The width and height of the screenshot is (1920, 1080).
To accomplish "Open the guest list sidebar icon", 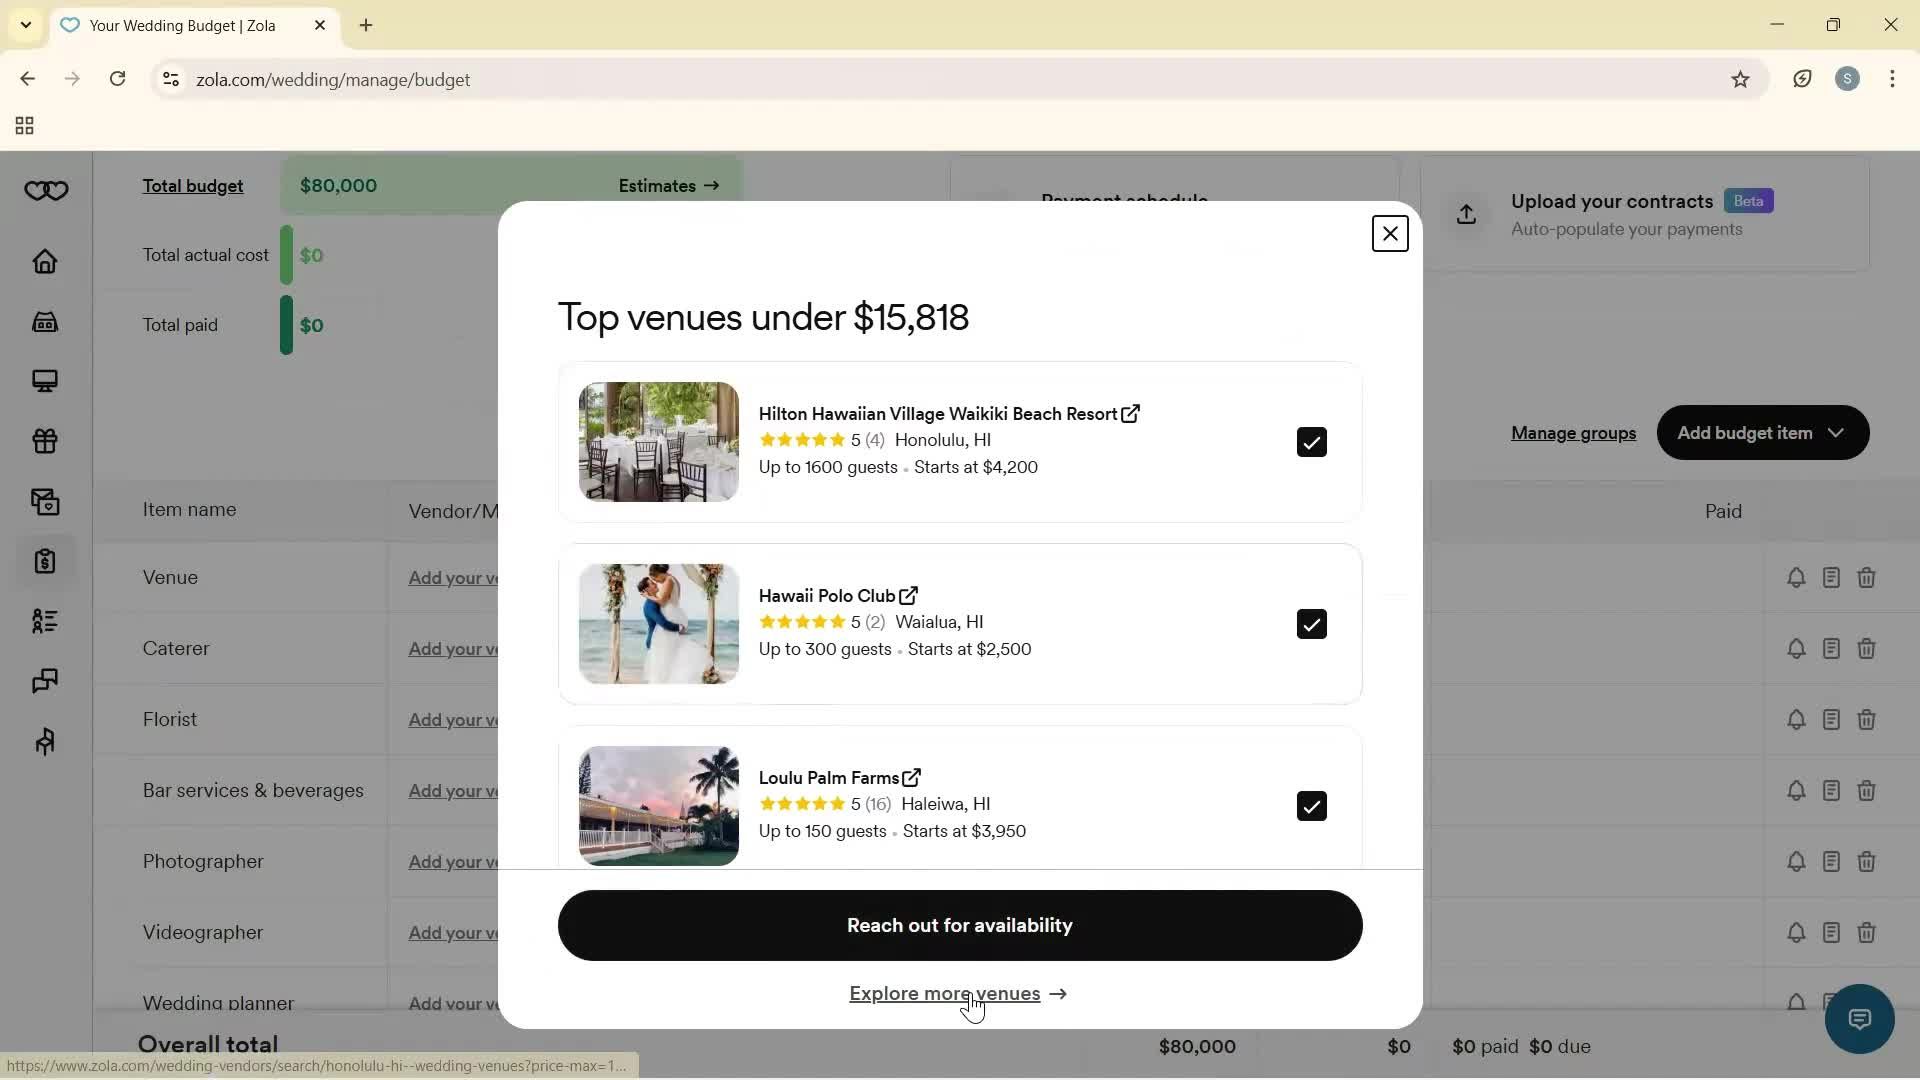I will tap(45, 621).
